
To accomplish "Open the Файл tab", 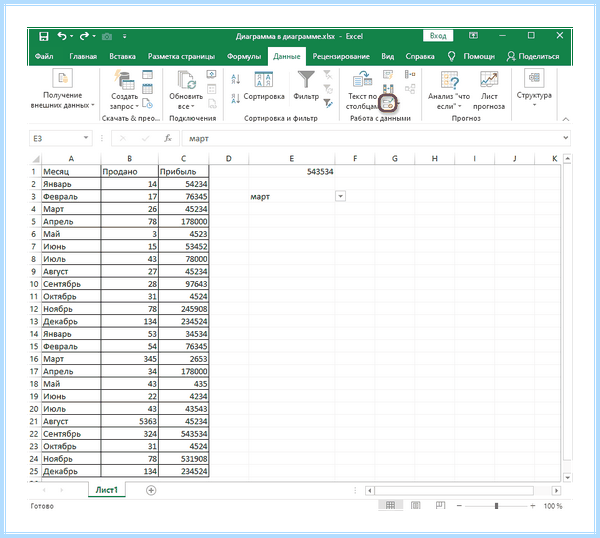I will coord(44,57).
